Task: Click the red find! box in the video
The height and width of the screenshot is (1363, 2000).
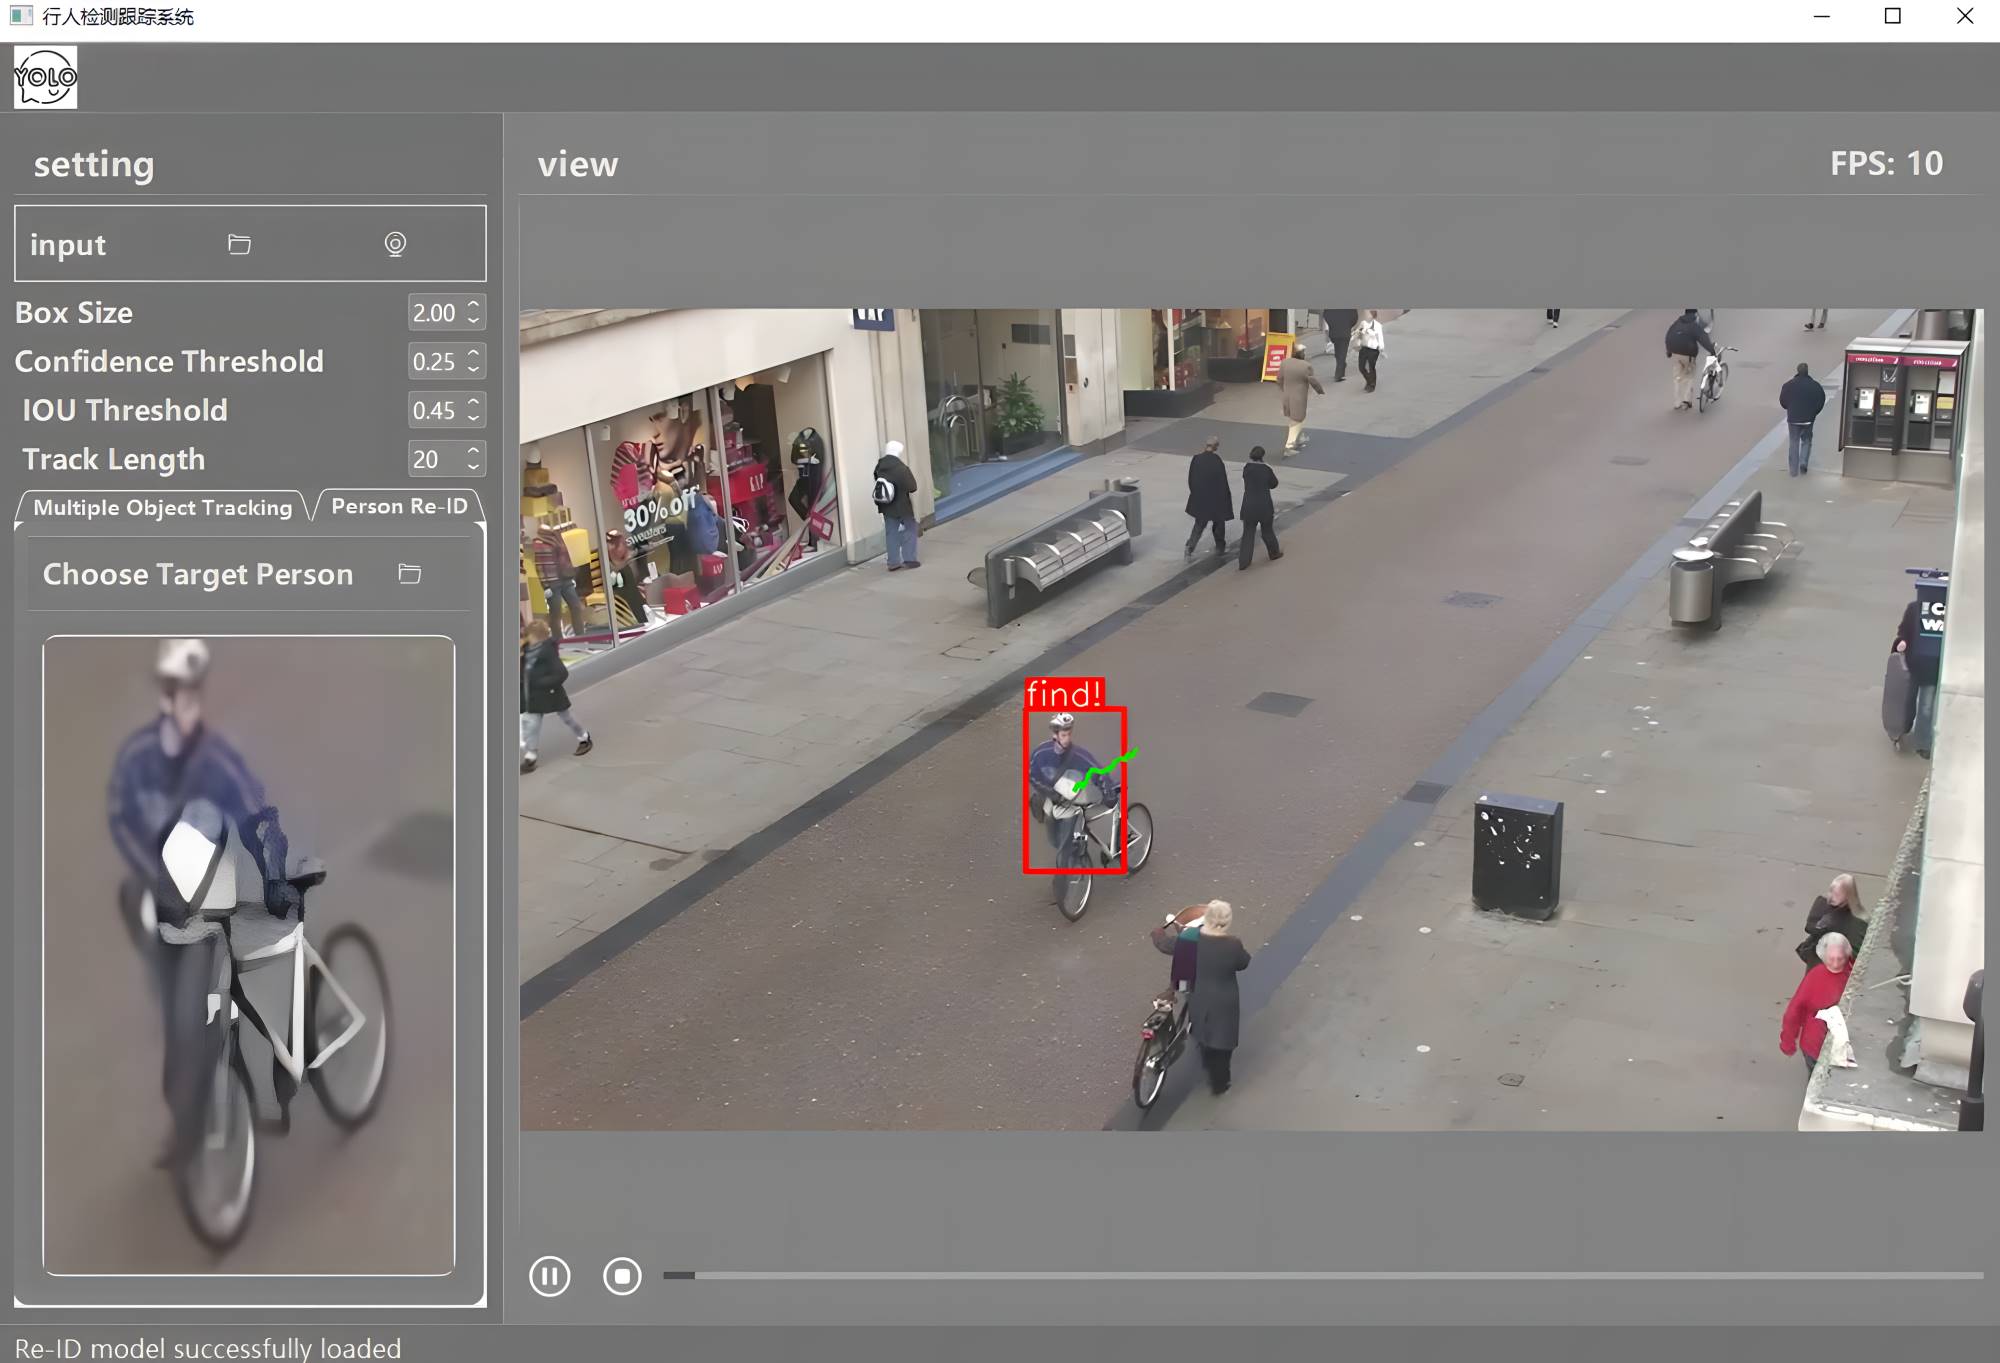Action: (x=1074, y=790)
